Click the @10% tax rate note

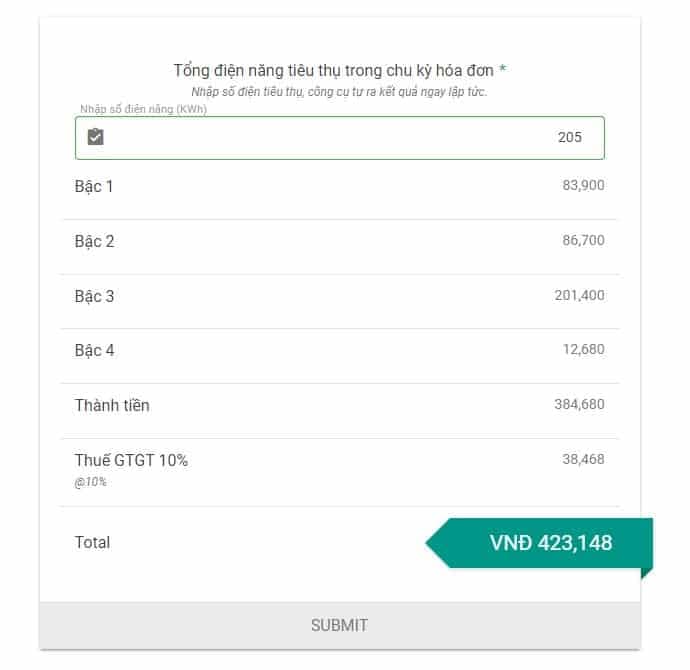click(x=90, y=482)
